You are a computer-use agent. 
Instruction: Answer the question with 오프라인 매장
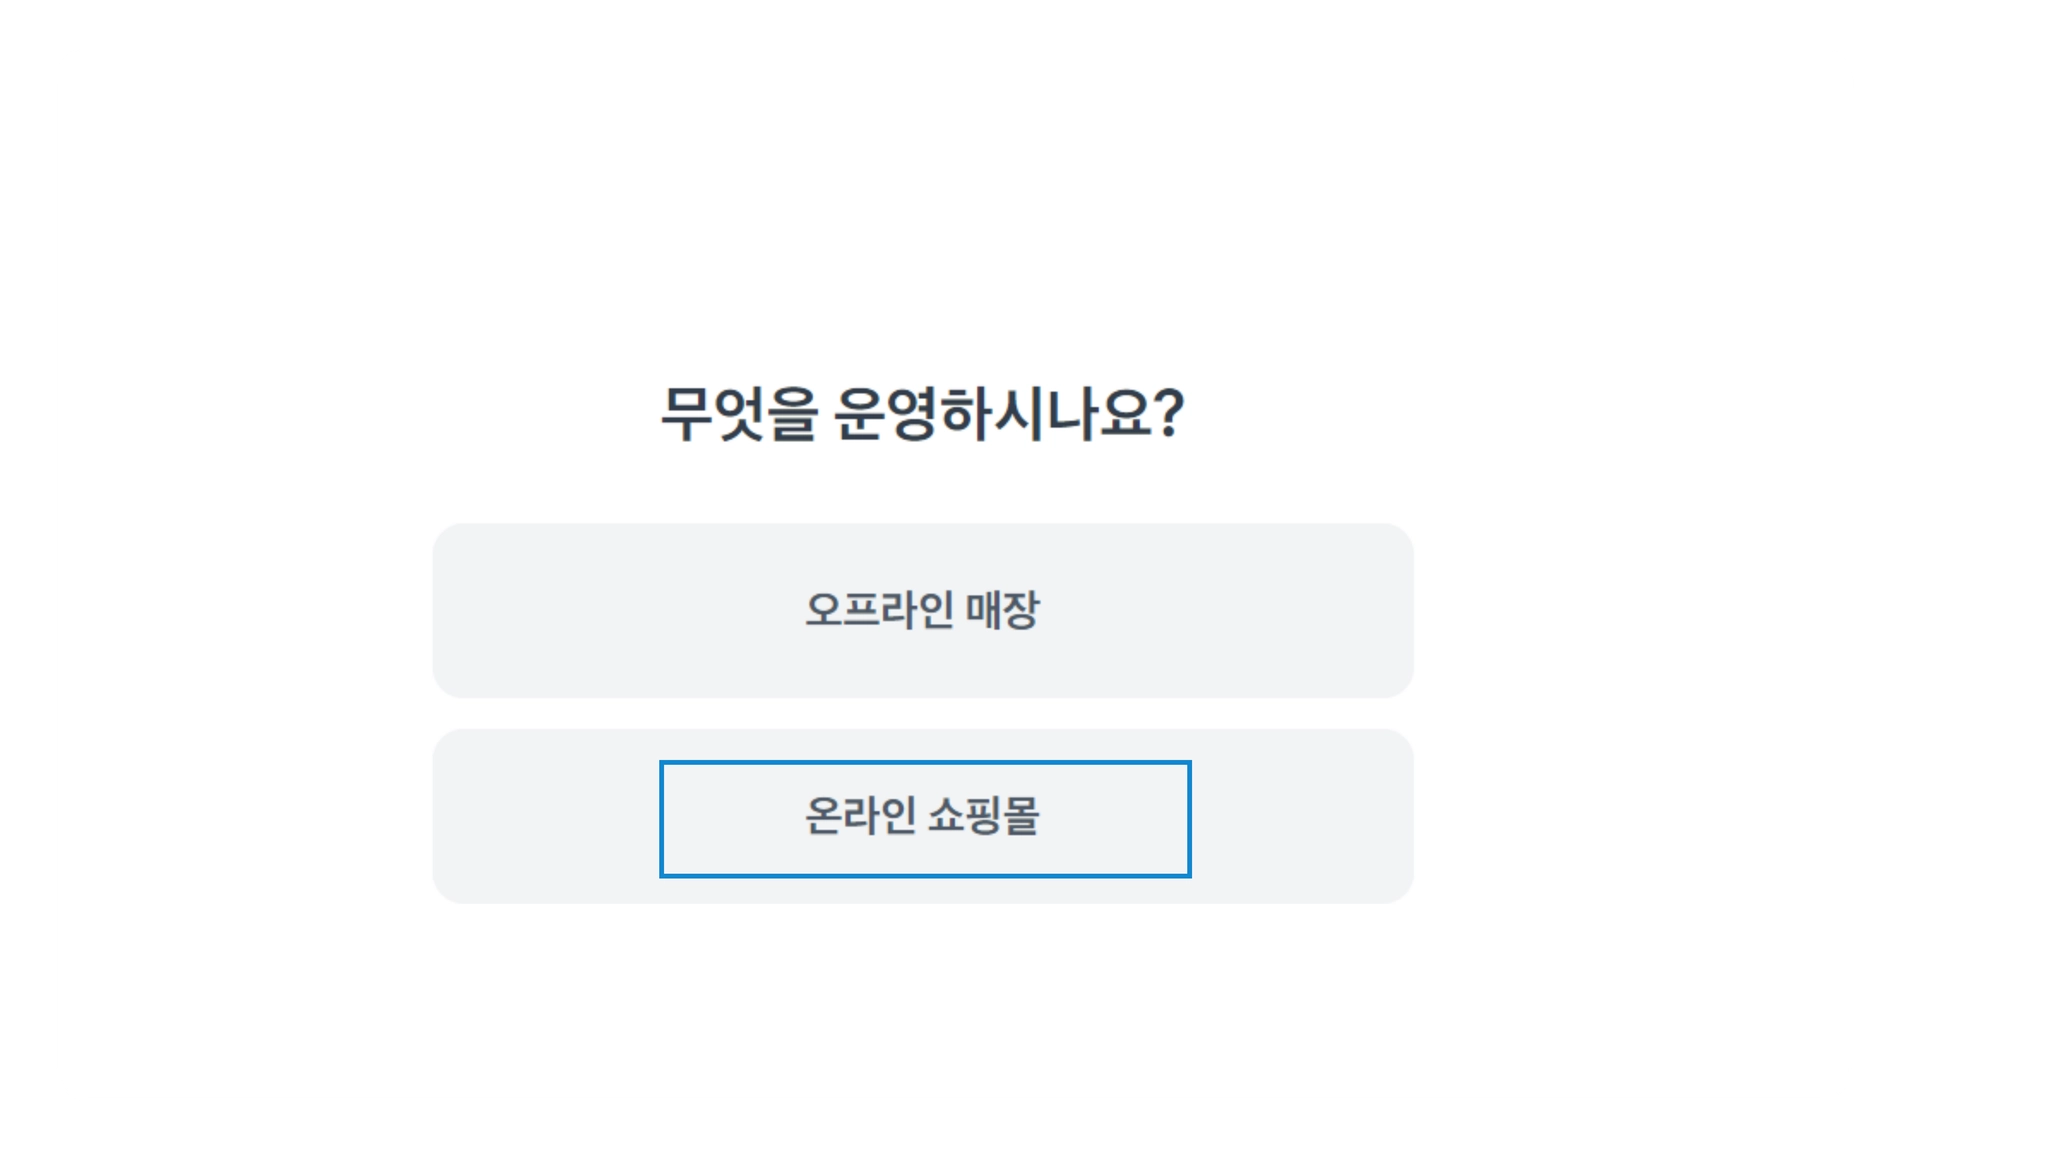coord(922,610)
